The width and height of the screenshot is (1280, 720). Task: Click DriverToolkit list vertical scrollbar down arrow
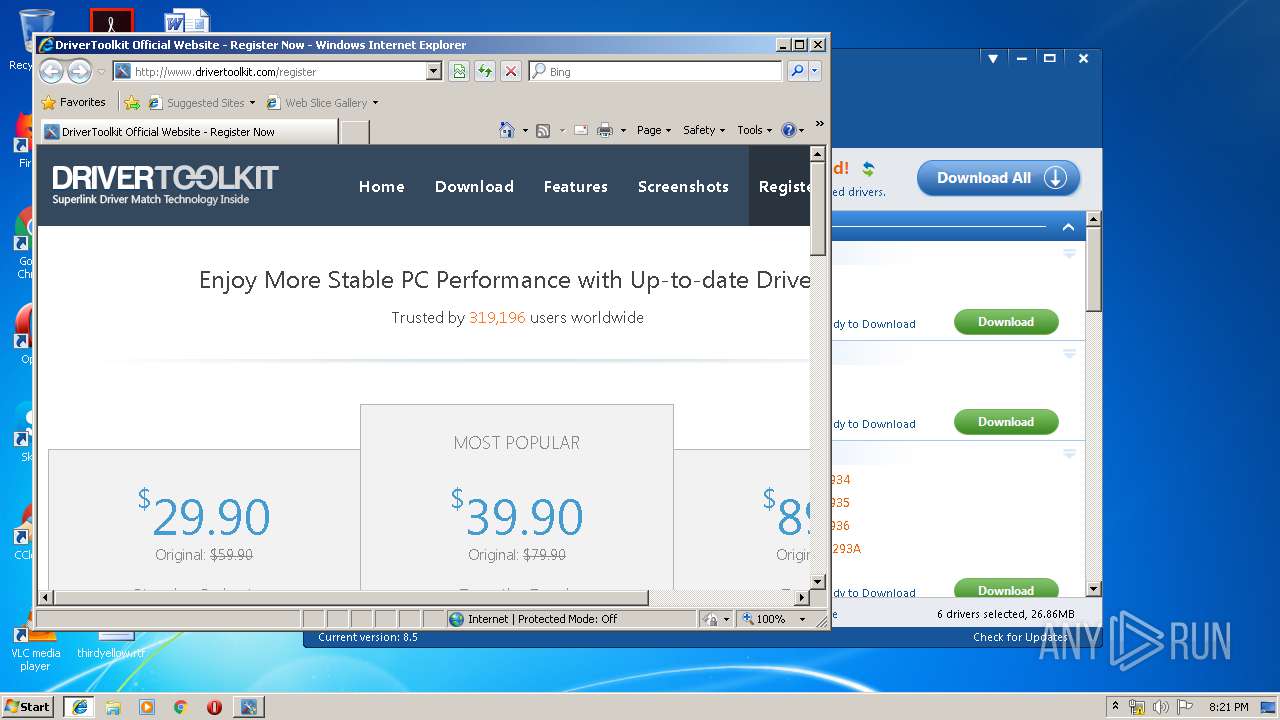point(1093,589)
